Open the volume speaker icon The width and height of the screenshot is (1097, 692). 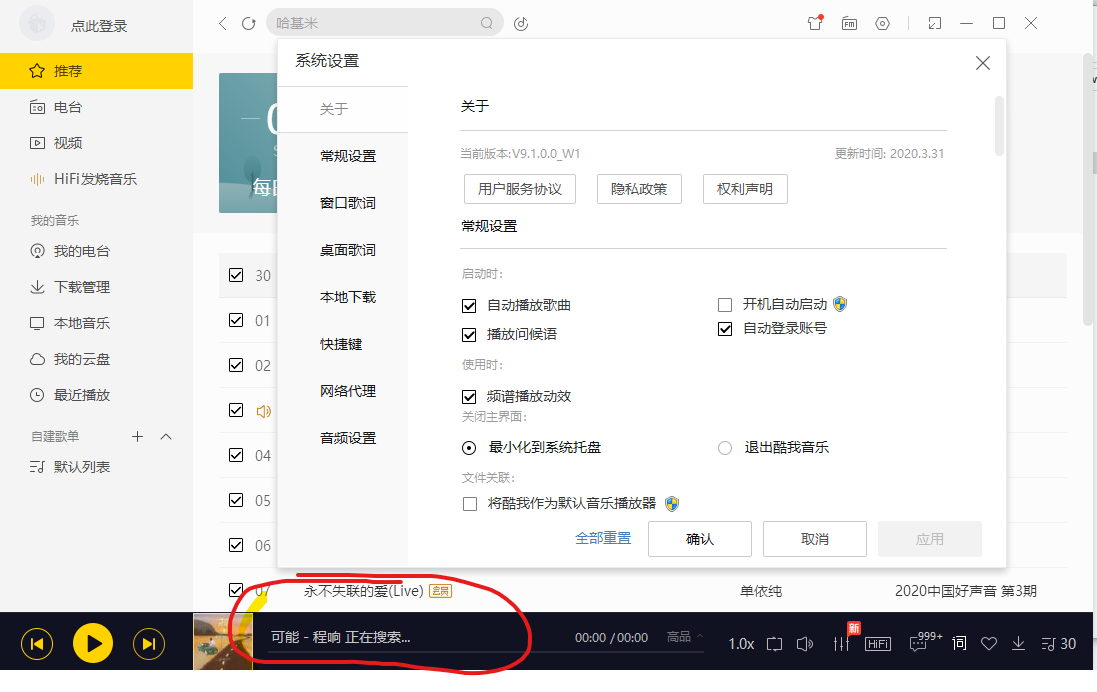pyautogui.click(x=805, y=644)
